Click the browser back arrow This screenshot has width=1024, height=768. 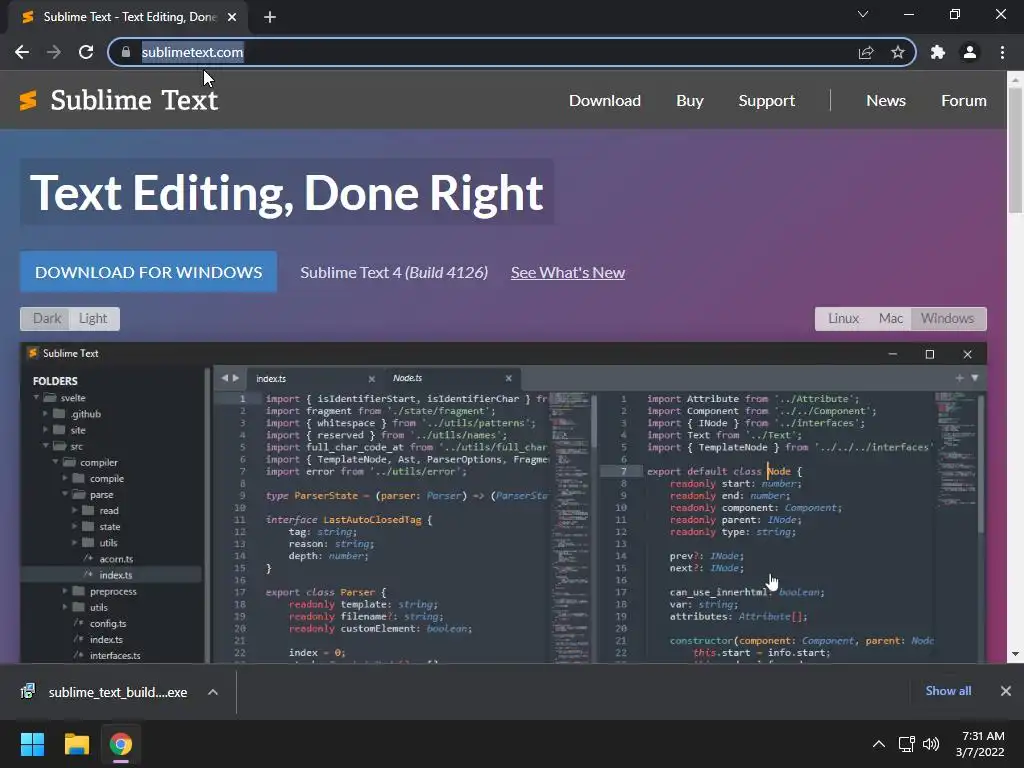(x=22, y=52)
